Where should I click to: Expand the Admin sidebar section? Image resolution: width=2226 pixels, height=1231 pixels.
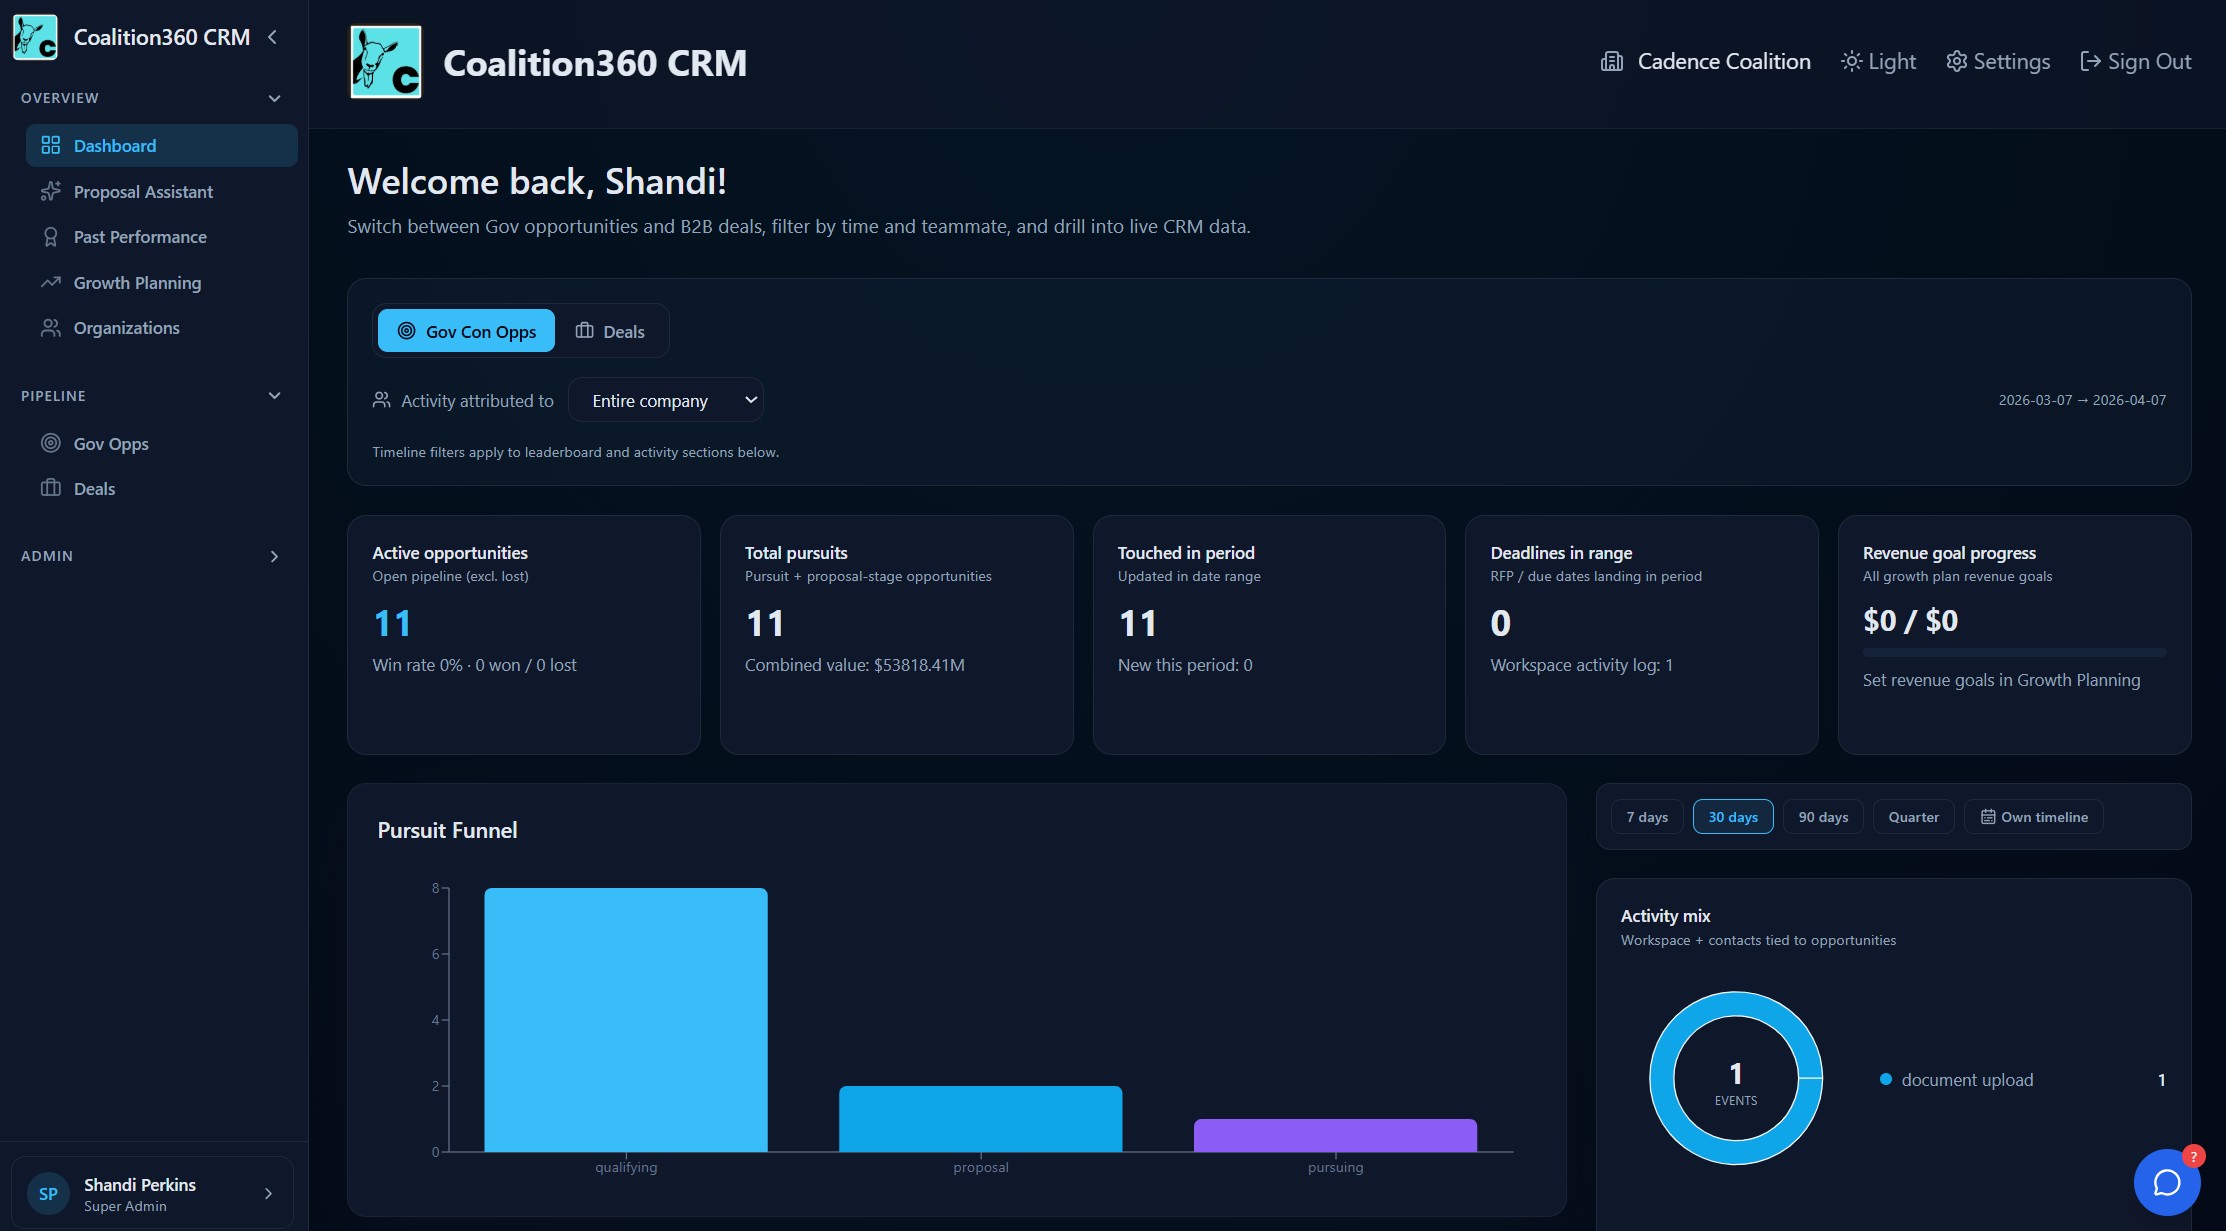point(274,556)
